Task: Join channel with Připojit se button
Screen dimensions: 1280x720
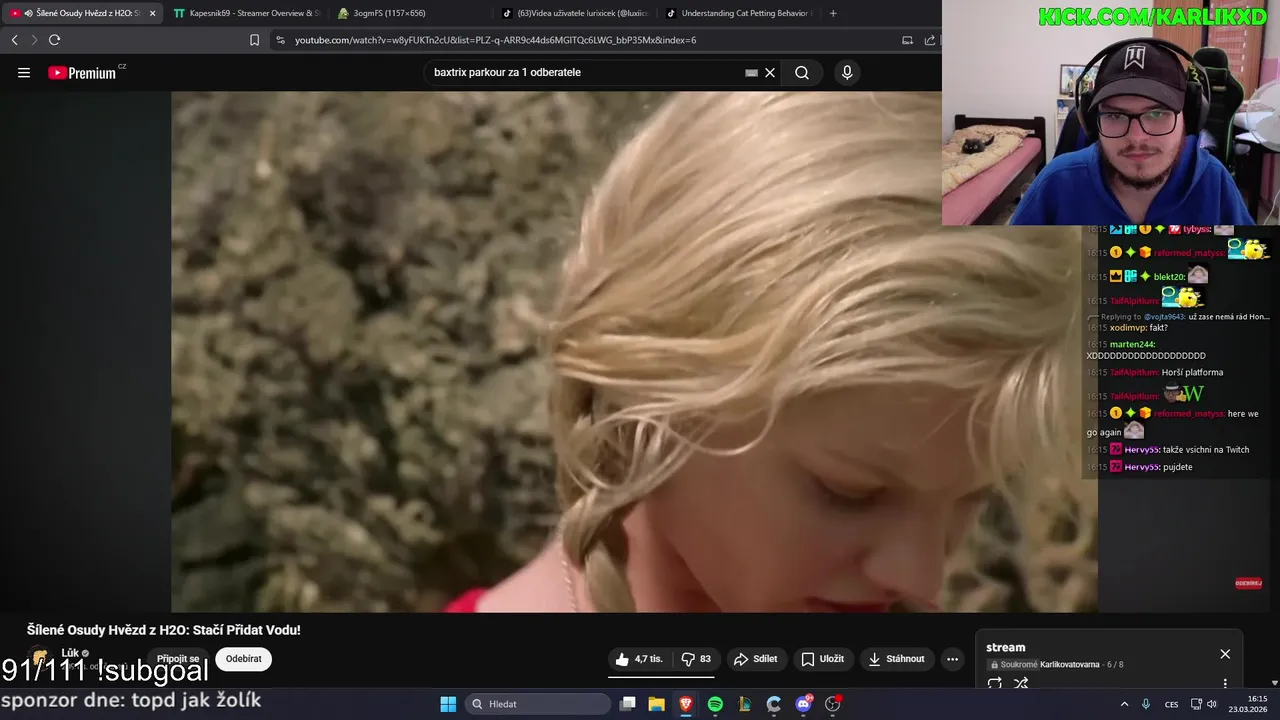Action: pos(178,659)
